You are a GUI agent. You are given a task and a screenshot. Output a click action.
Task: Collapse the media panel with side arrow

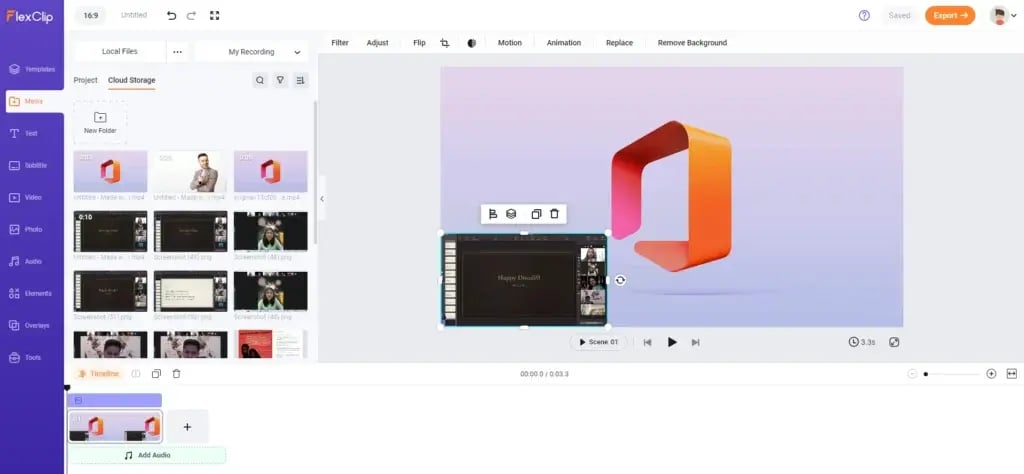point(321,199)
